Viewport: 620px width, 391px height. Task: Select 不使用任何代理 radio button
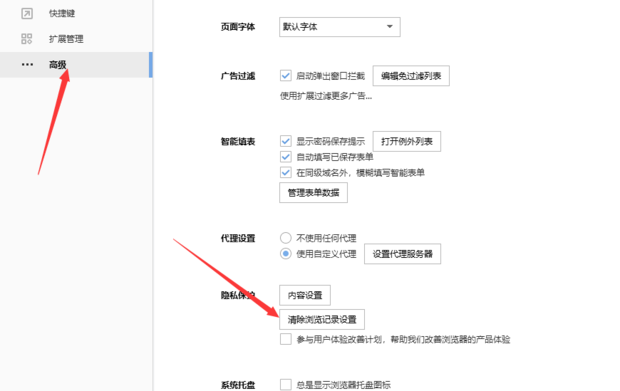point(285,238)
